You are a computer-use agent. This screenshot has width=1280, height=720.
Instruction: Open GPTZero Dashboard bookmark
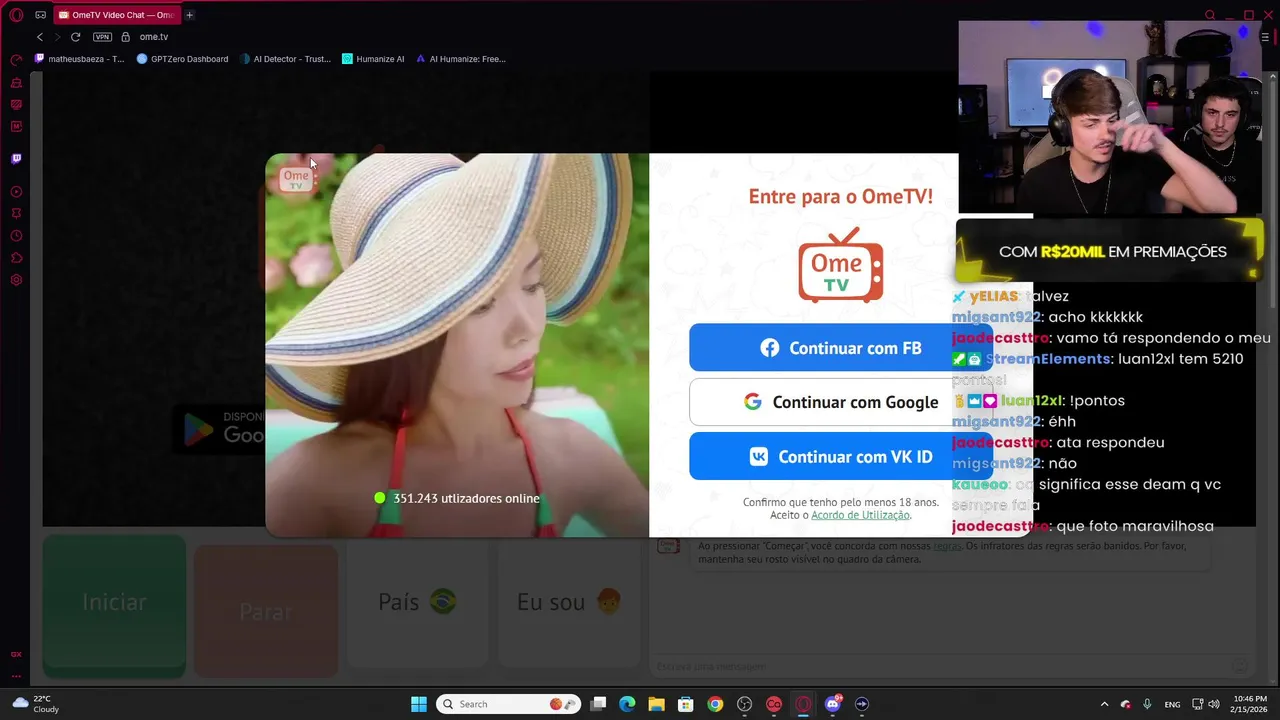point(182,59)
